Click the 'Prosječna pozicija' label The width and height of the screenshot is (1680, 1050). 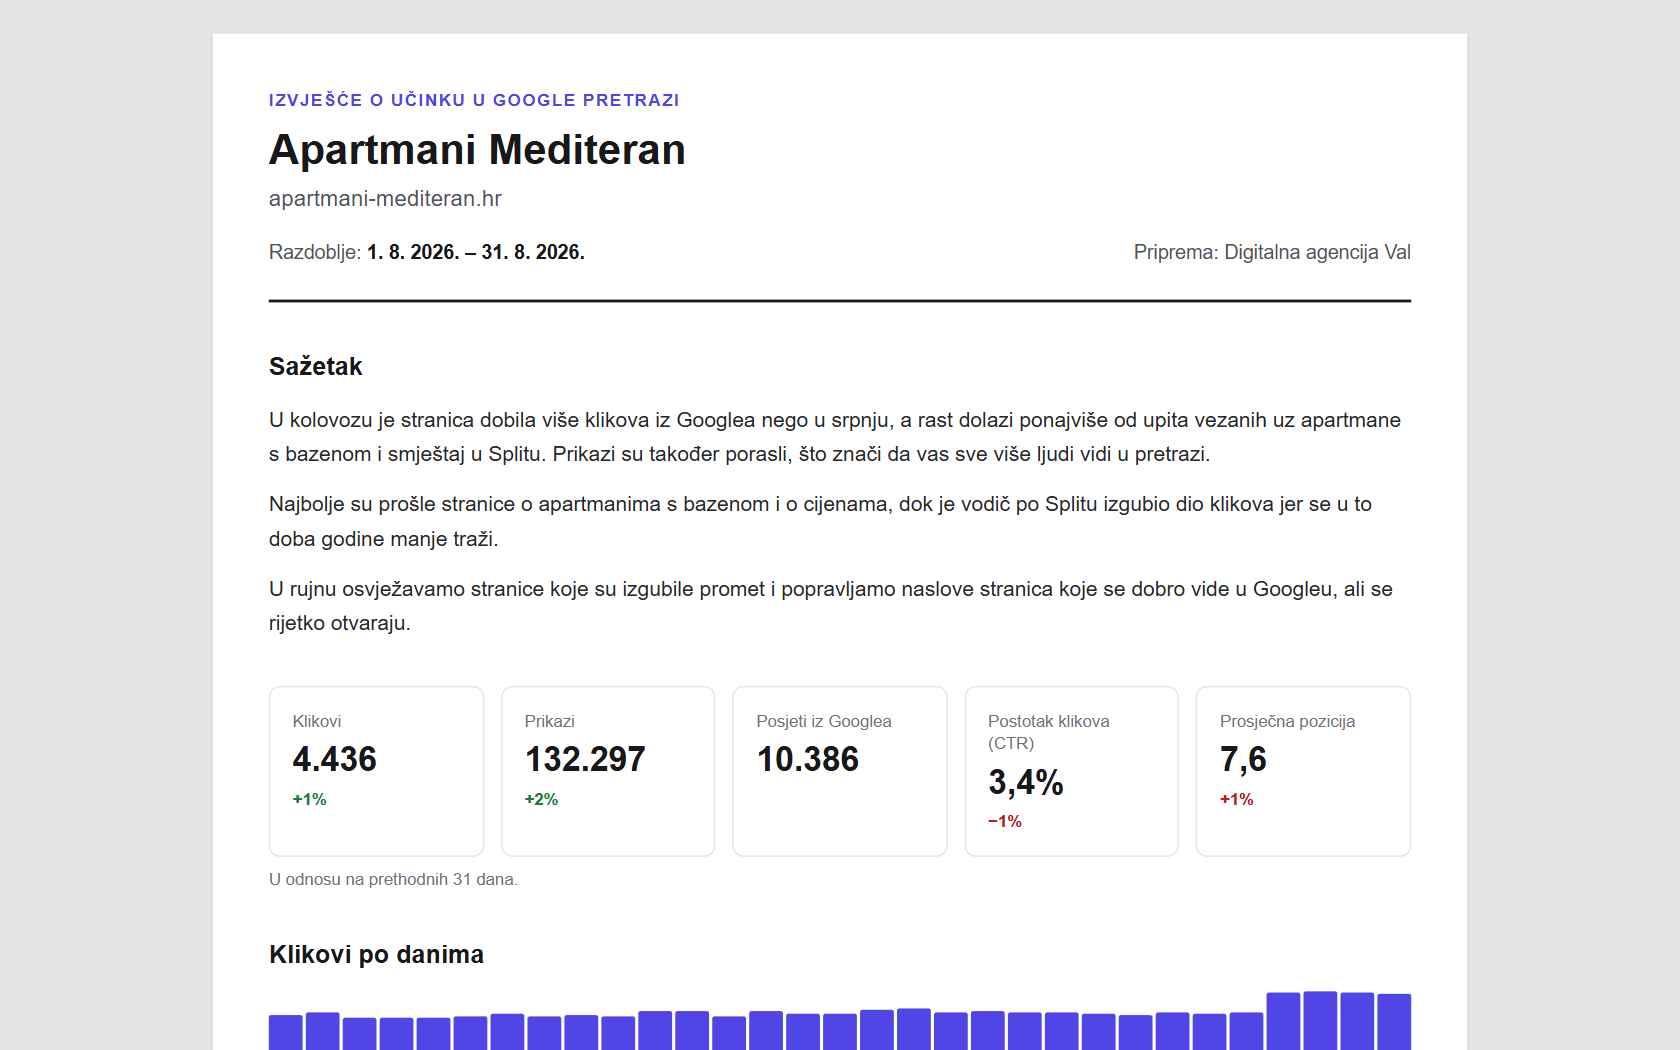click(1288, 721)
